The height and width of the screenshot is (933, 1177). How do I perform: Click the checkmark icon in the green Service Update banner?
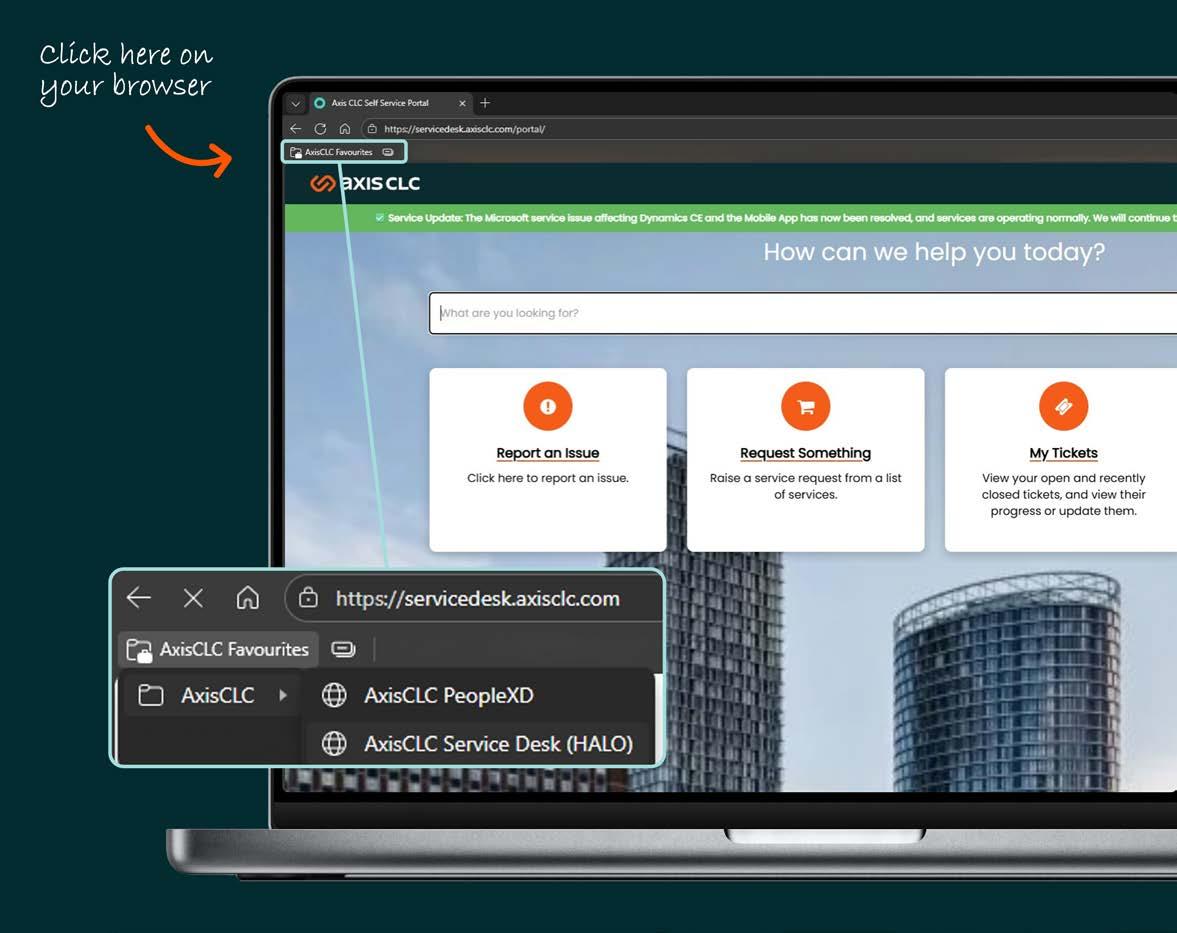(380, 218)
